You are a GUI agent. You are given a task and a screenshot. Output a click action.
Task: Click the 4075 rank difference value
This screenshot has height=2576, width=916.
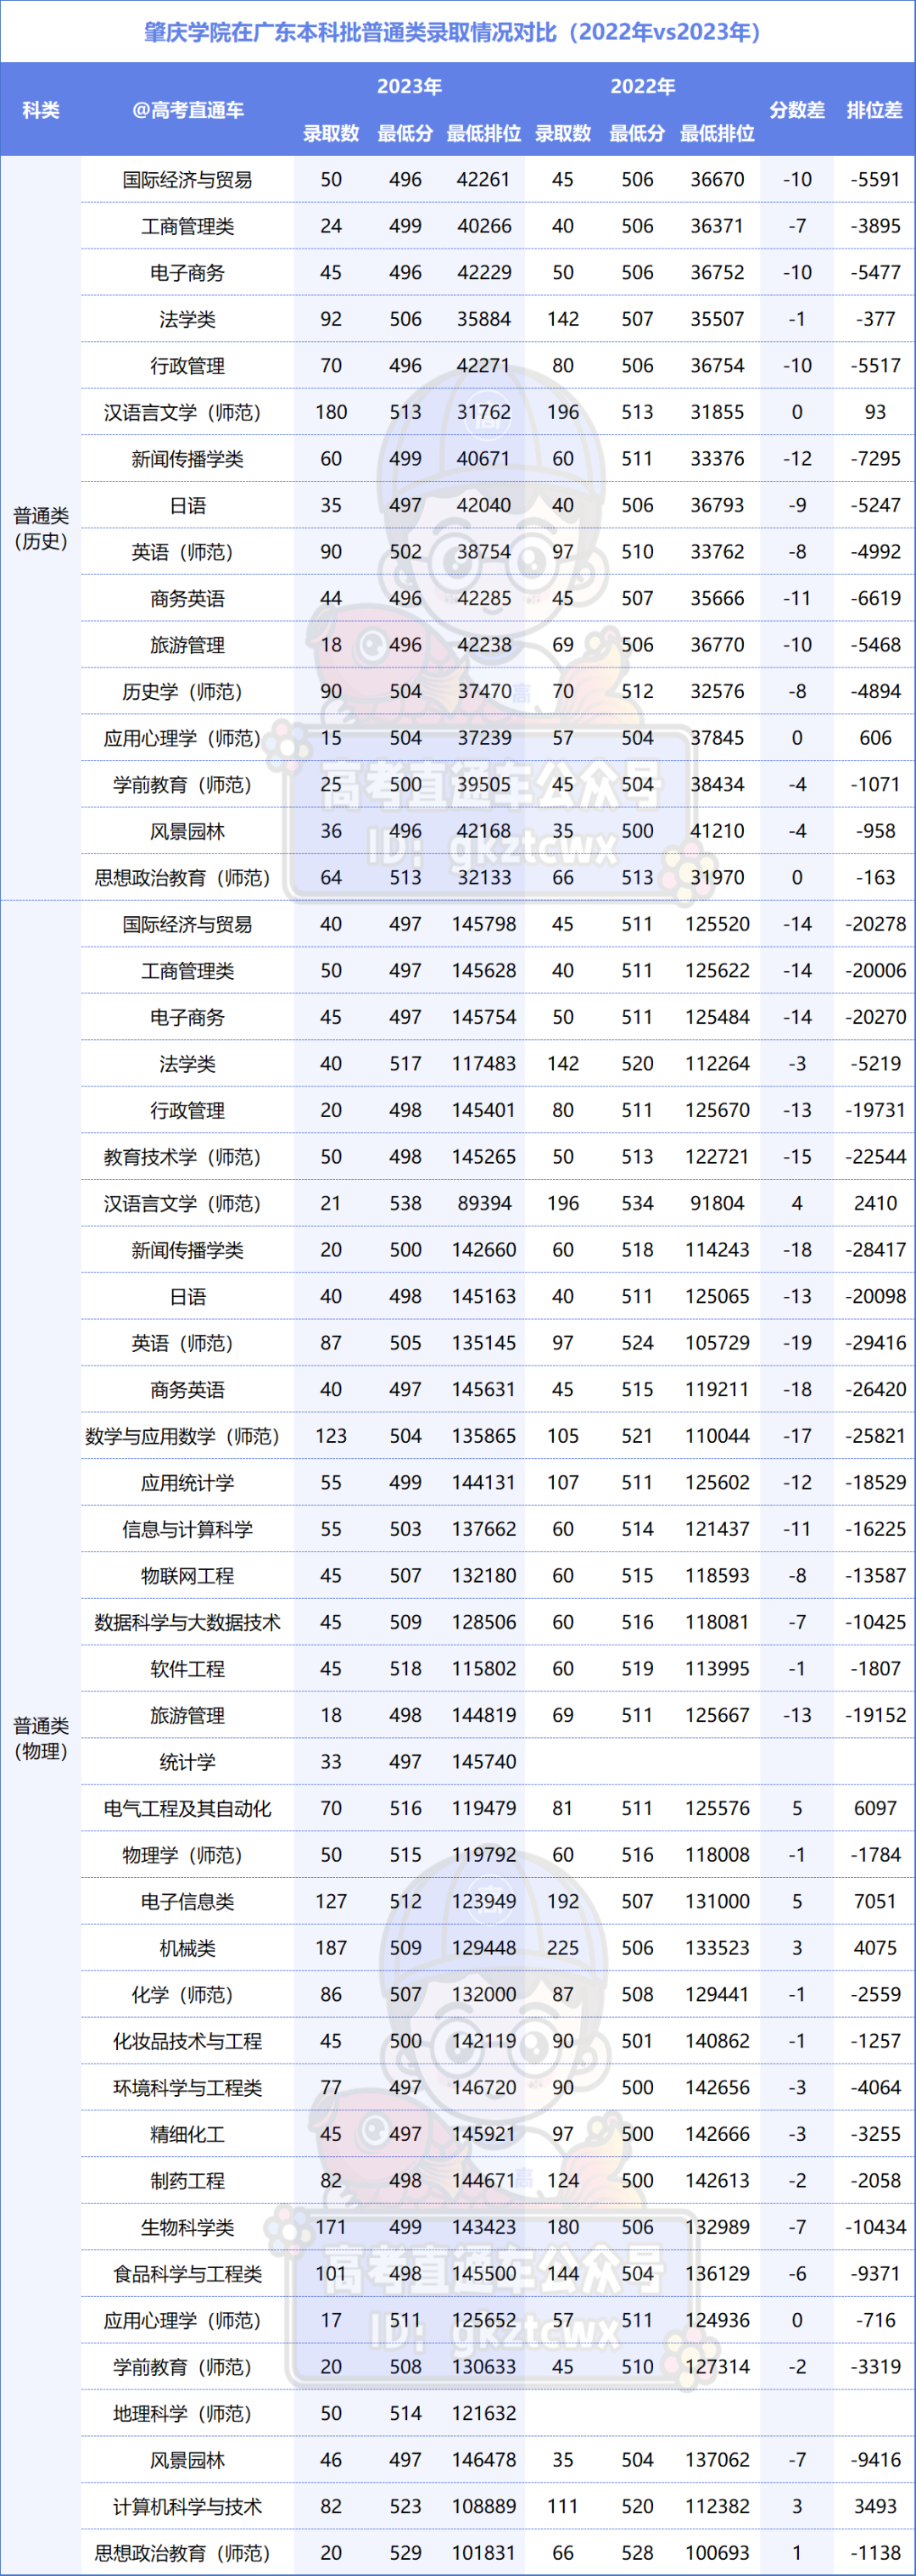tap(875, 1948)
